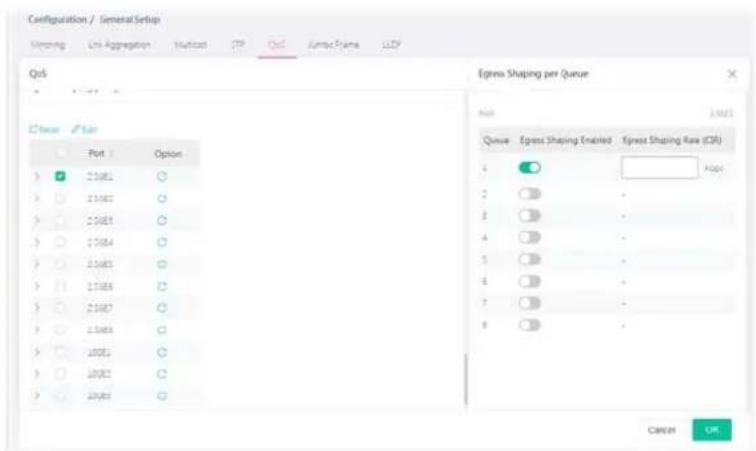Expand the row for port 2.5GE4

click(37, 242)
